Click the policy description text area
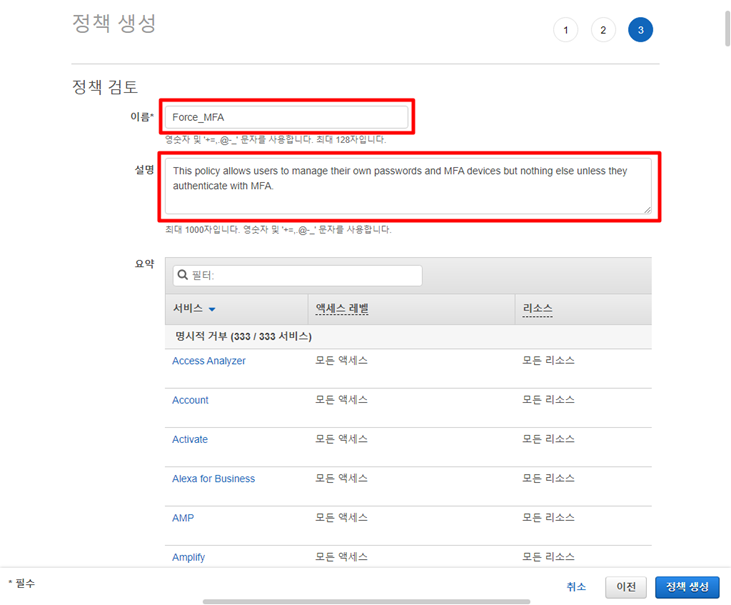This screenshot has width=731, height=605. pos(408,186)
